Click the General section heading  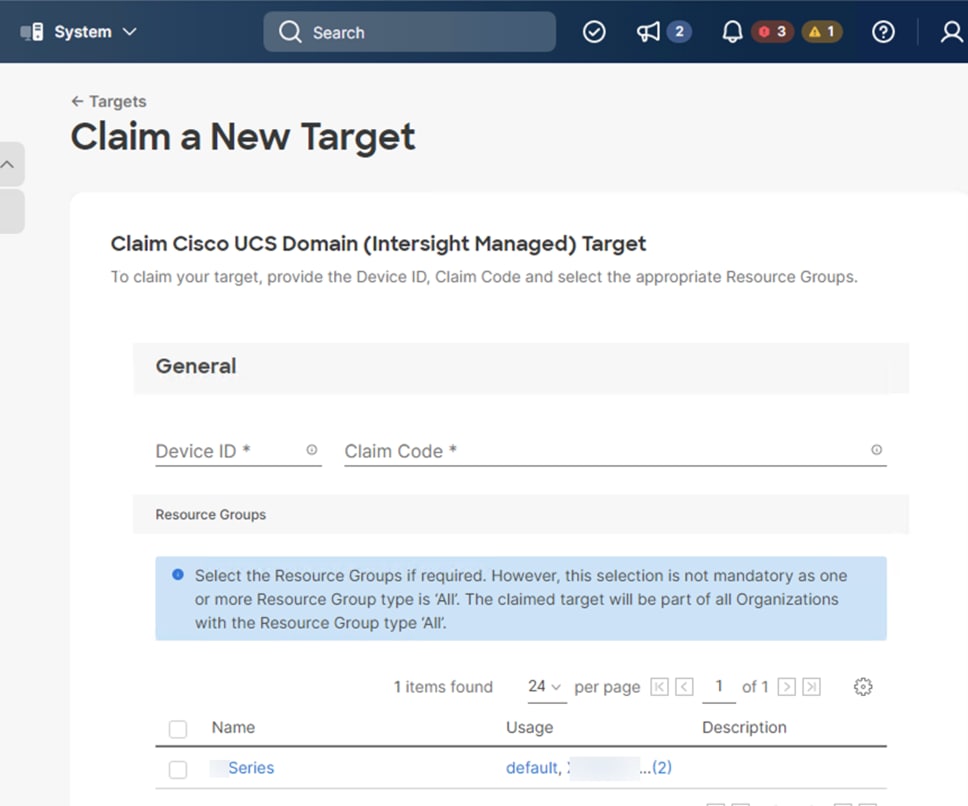196,366
